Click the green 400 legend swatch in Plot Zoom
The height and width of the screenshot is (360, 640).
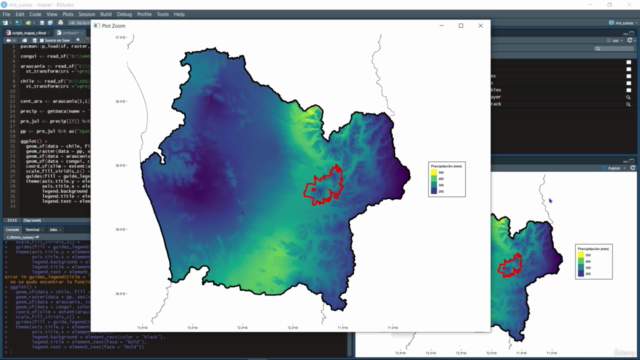tap(434, 179)
